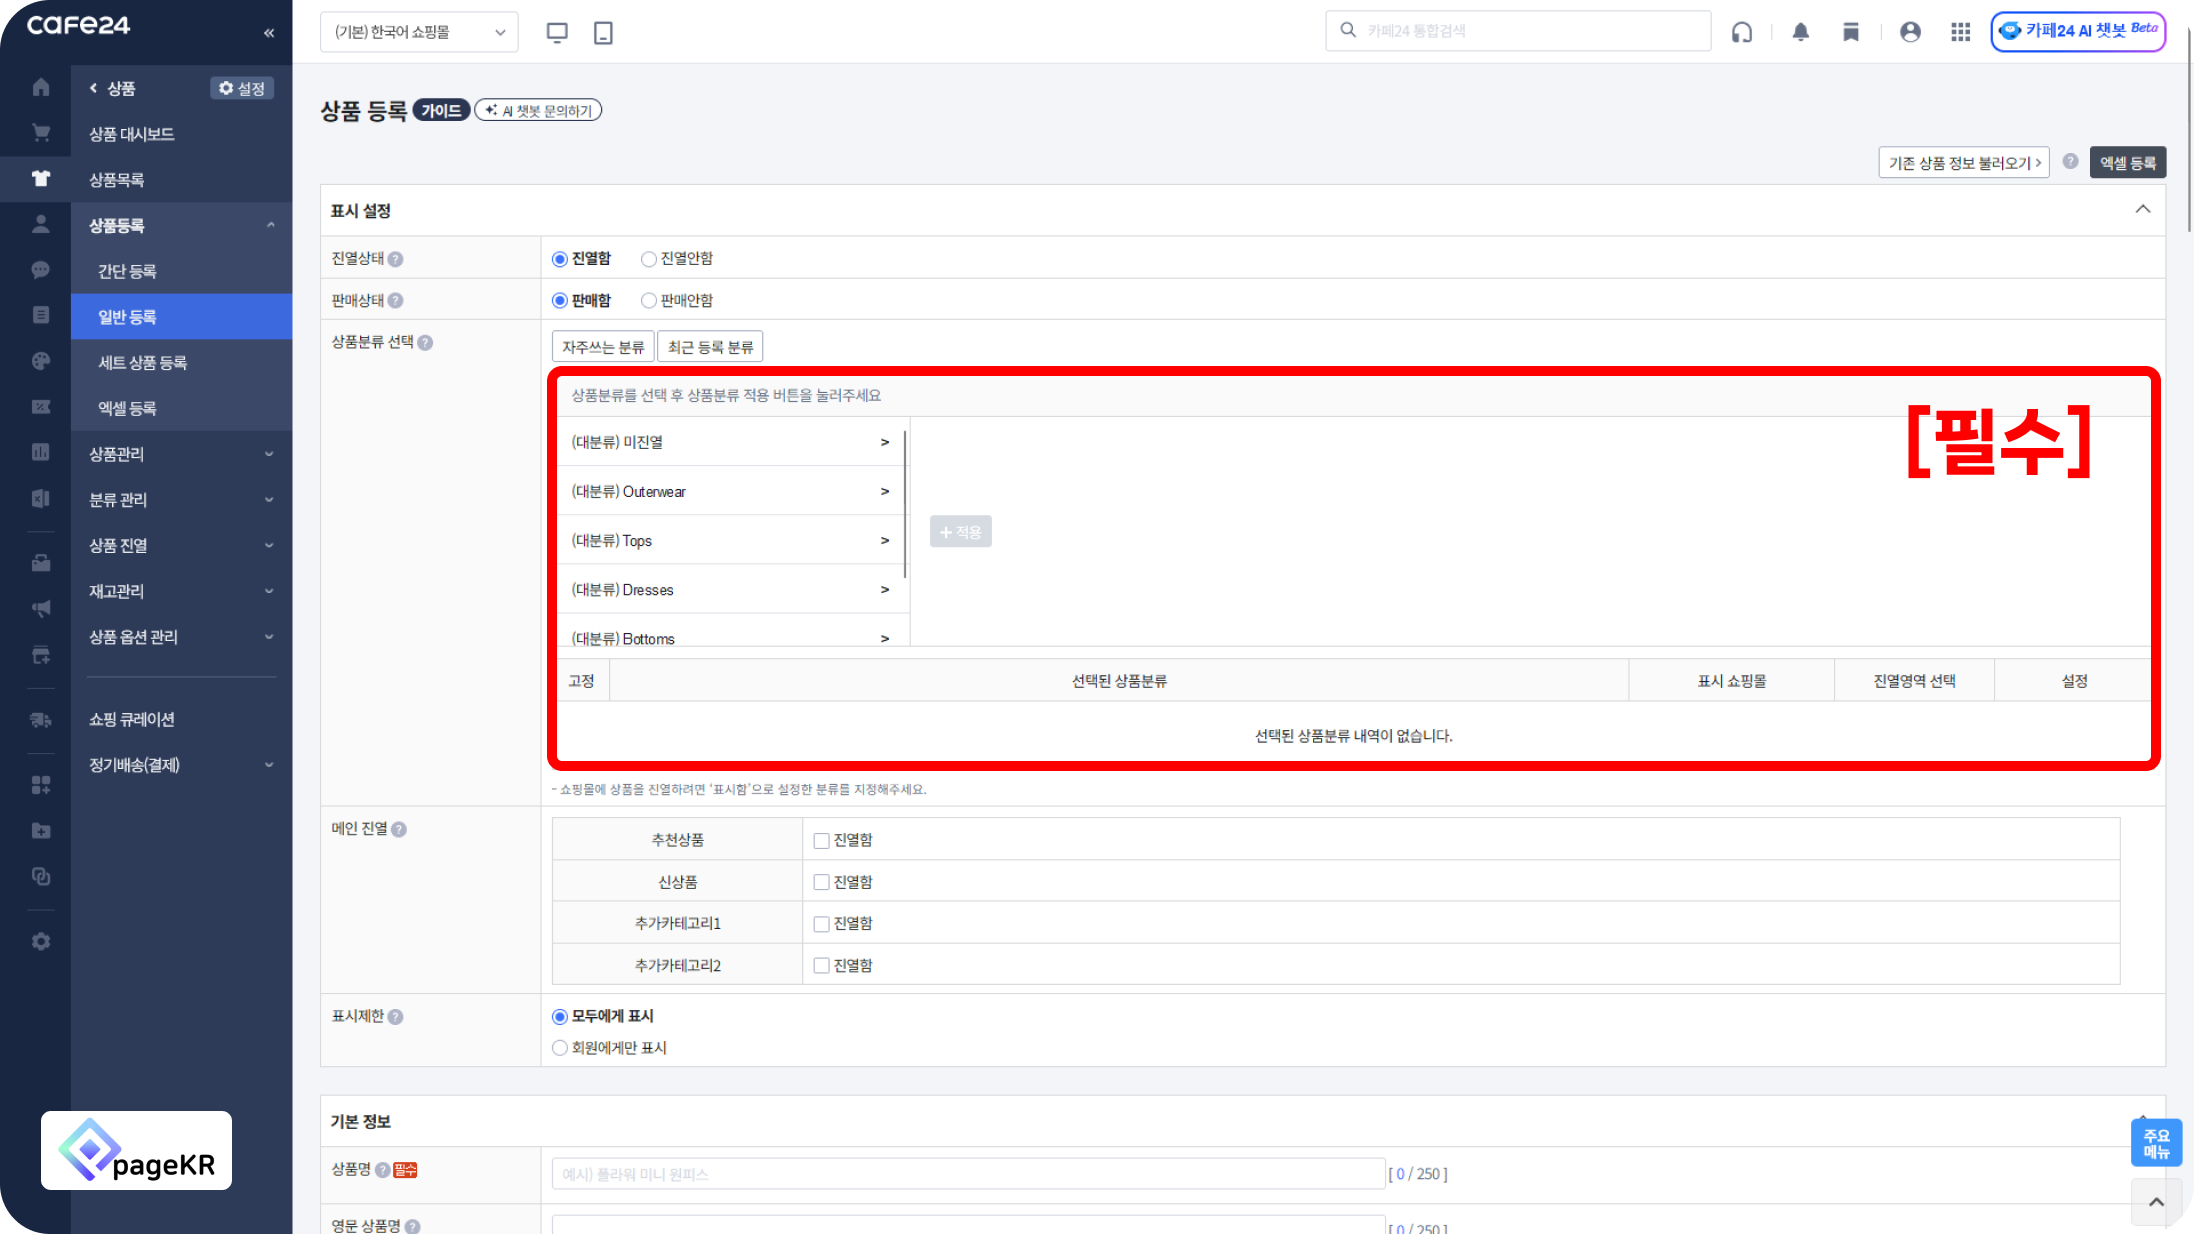2194x1234 pixels.
Task: Click the user account profile icon
Action: pyautogui.click(x=1910, y=32)
